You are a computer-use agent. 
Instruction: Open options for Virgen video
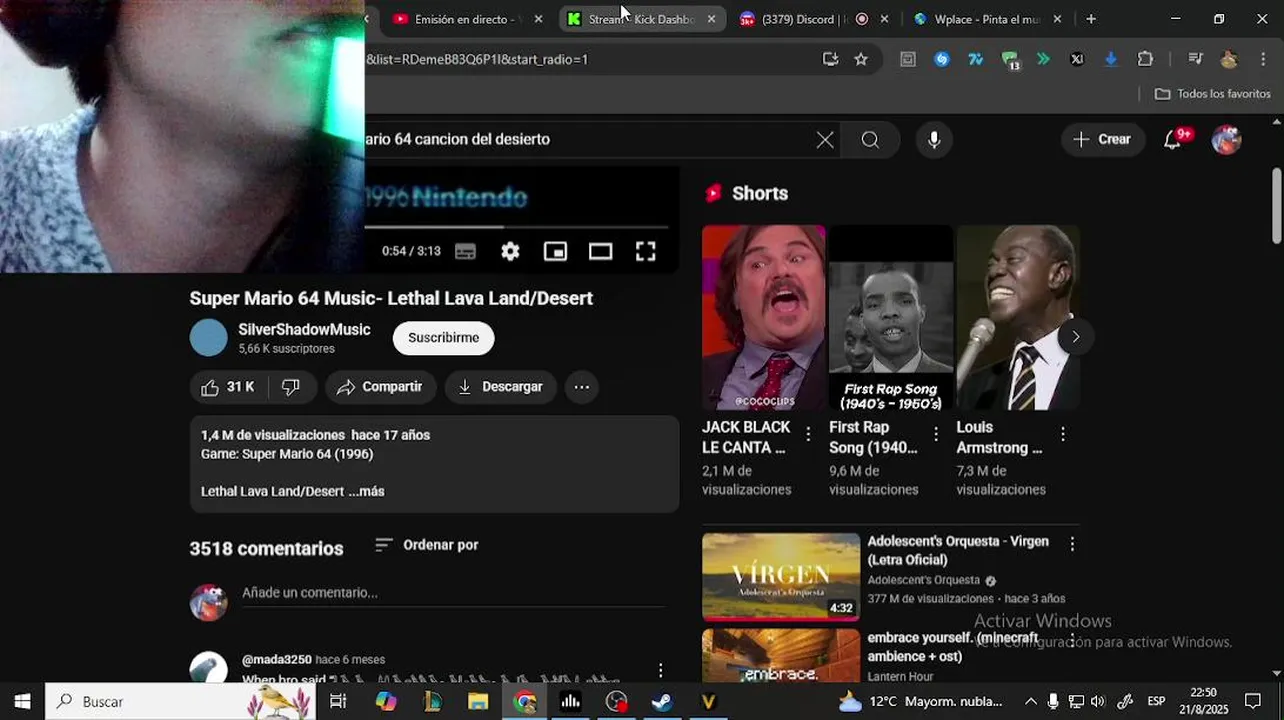pyautogui.click(x=1072, y=544)
